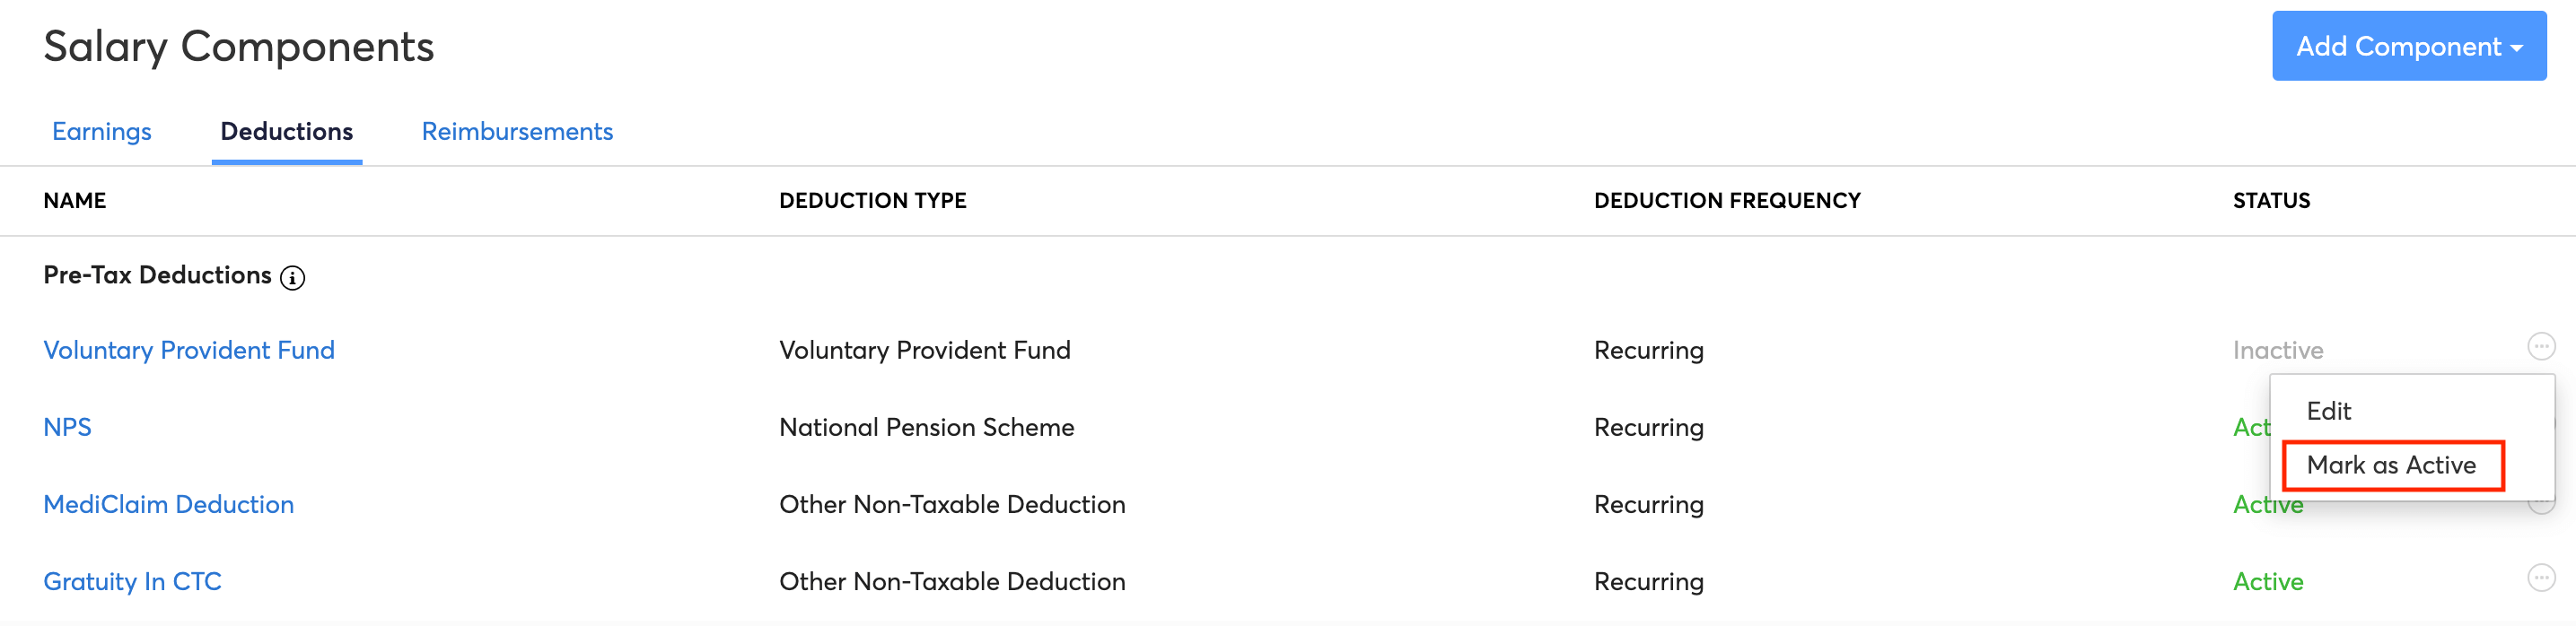Viewport: 2576px width, 626px height.
Task: Choose Edit from the row context menu
Action: 2328,411
